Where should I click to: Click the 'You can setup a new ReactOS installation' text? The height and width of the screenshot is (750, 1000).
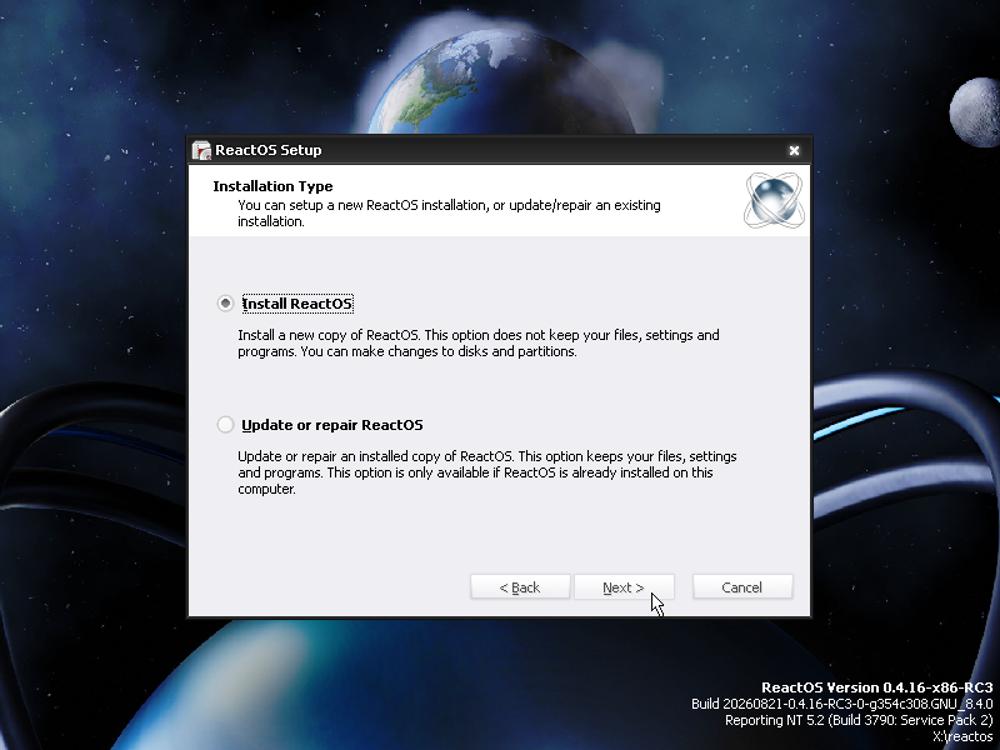(449, 213)
